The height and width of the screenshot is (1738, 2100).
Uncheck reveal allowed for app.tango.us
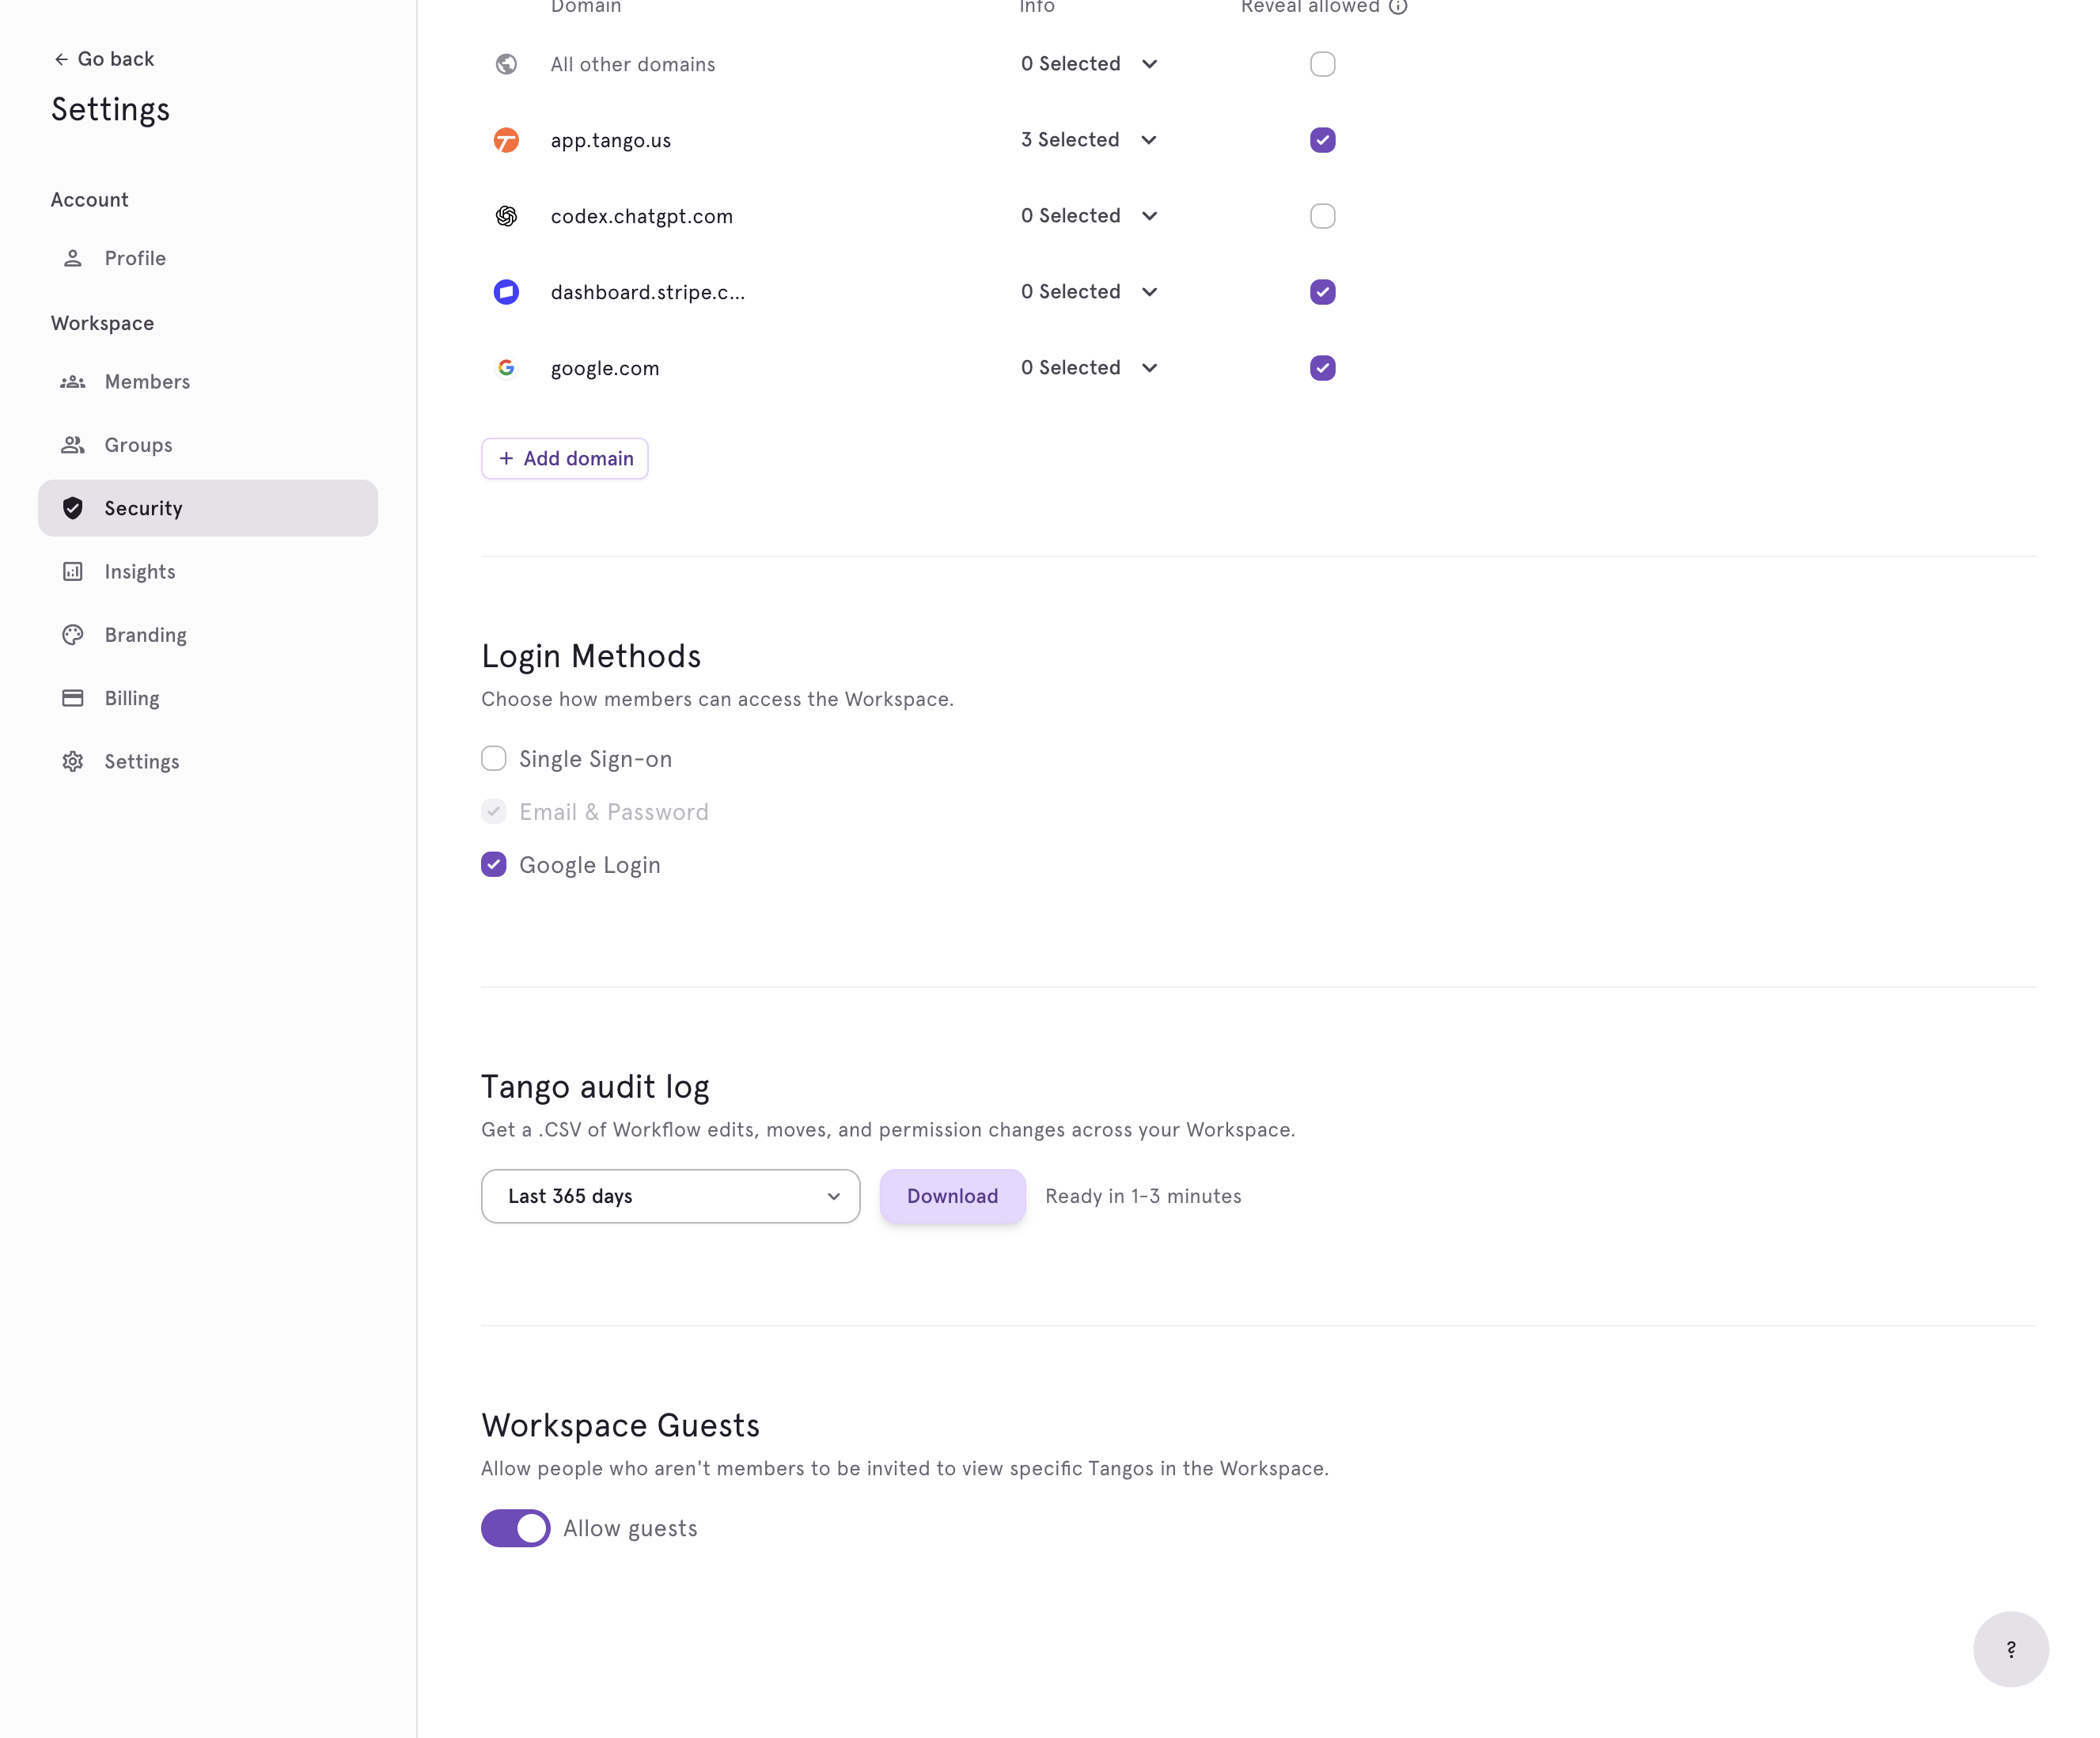[x=1323, y=140]
